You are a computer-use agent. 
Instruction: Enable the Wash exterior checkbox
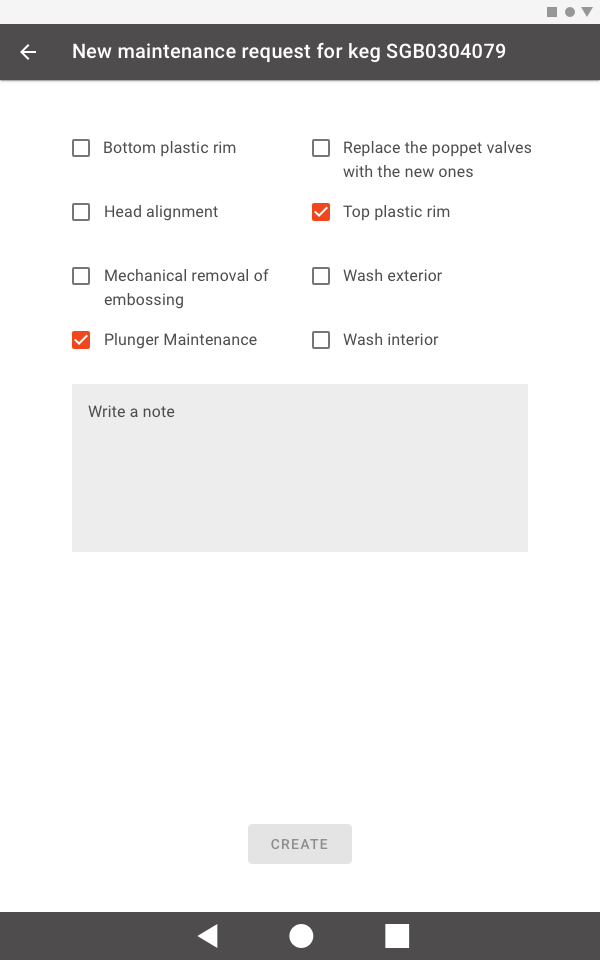[321, 276]
